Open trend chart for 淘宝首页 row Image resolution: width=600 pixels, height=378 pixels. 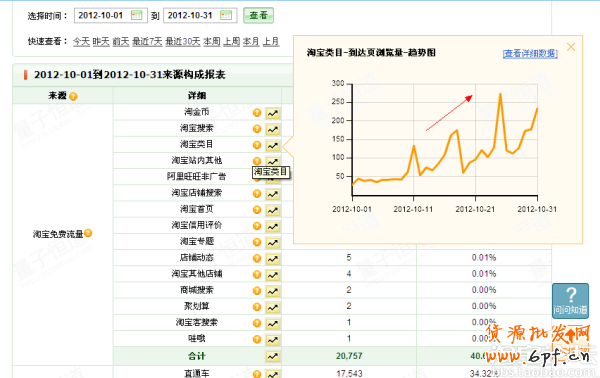[x=273, y=210]
